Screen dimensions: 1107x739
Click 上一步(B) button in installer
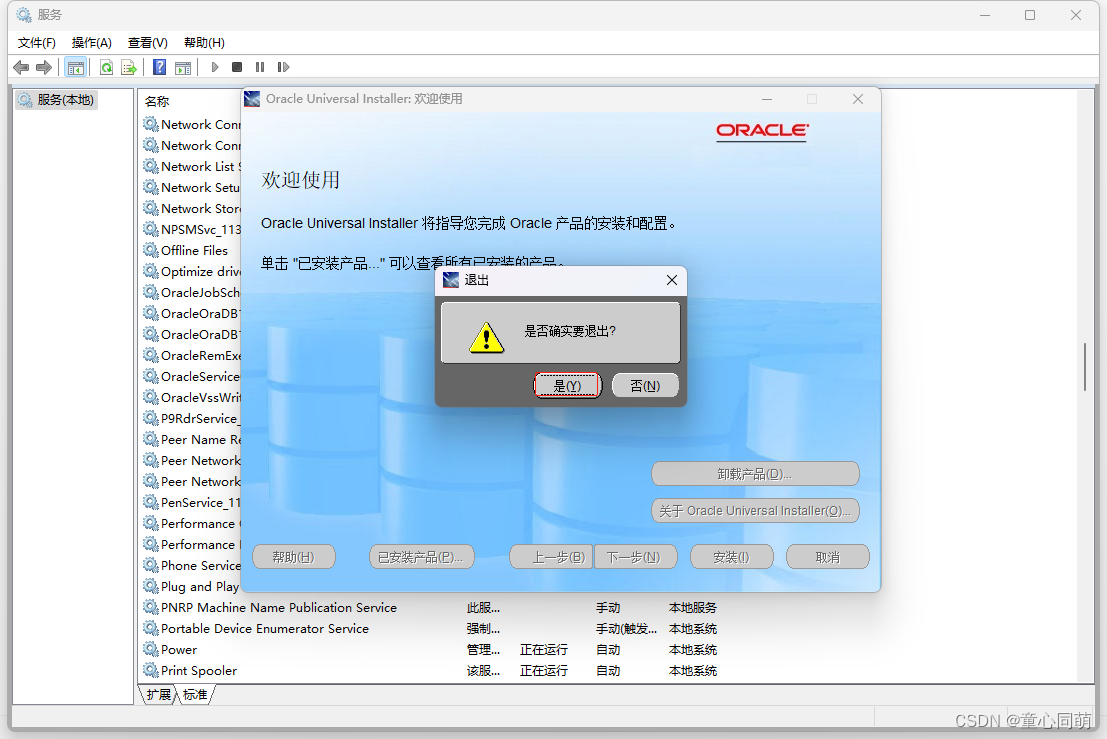[551, 557]
